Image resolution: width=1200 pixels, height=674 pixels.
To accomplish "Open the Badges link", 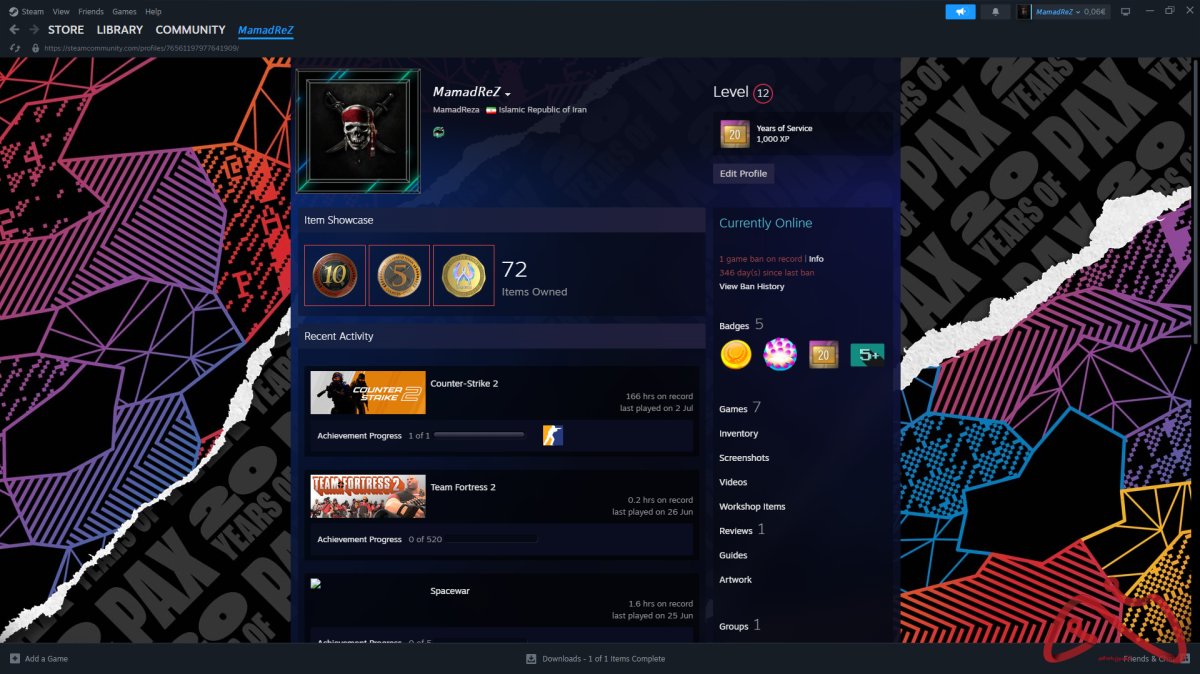I will [734, 326].
